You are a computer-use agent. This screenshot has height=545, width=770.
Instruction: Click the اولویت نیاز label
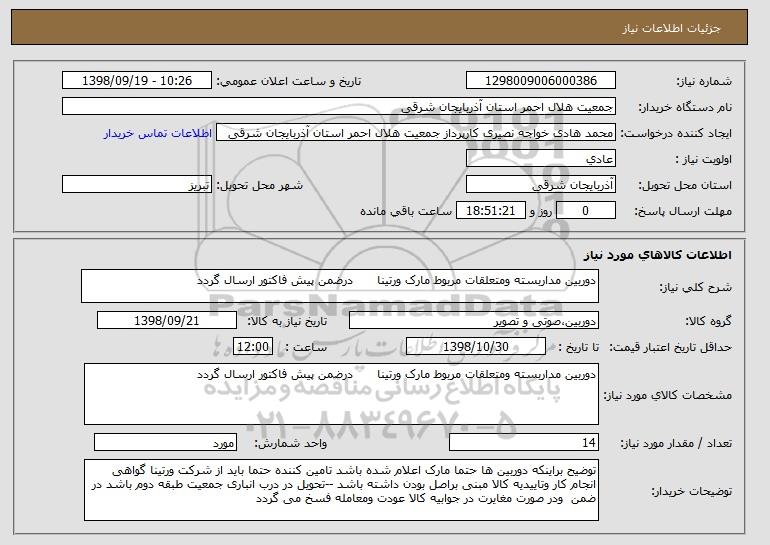703,160
